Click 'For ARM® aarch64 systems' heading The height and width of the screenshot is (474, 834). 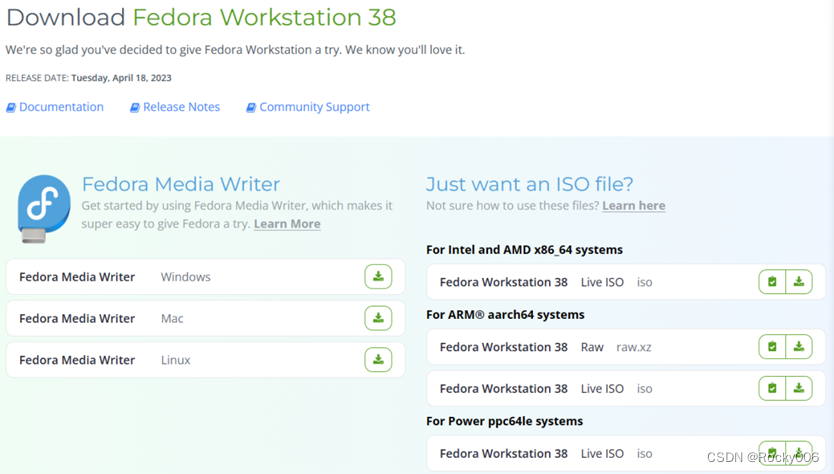[505, 314]
